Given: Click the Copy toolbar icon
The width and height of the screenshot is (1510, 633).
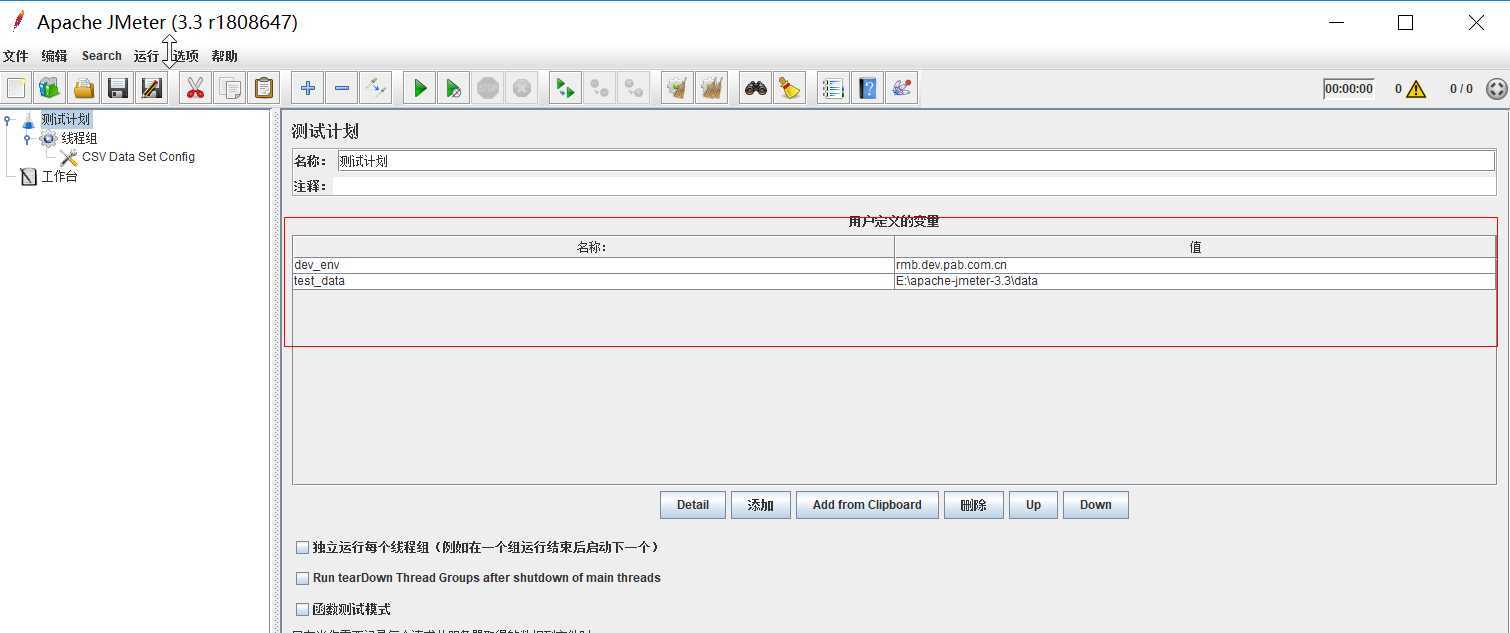Looking at the screenshot, I should tap(230, 88).
